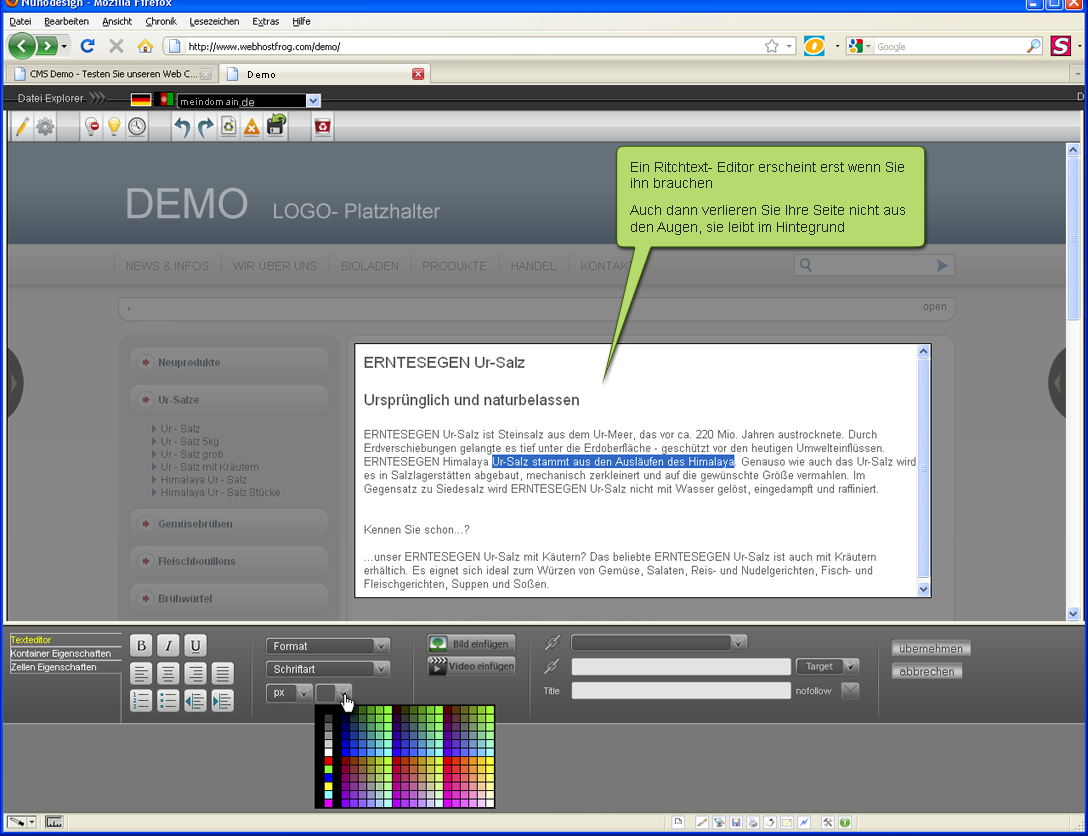Switch to the CMS Demo browser tab

coord(111,74)
